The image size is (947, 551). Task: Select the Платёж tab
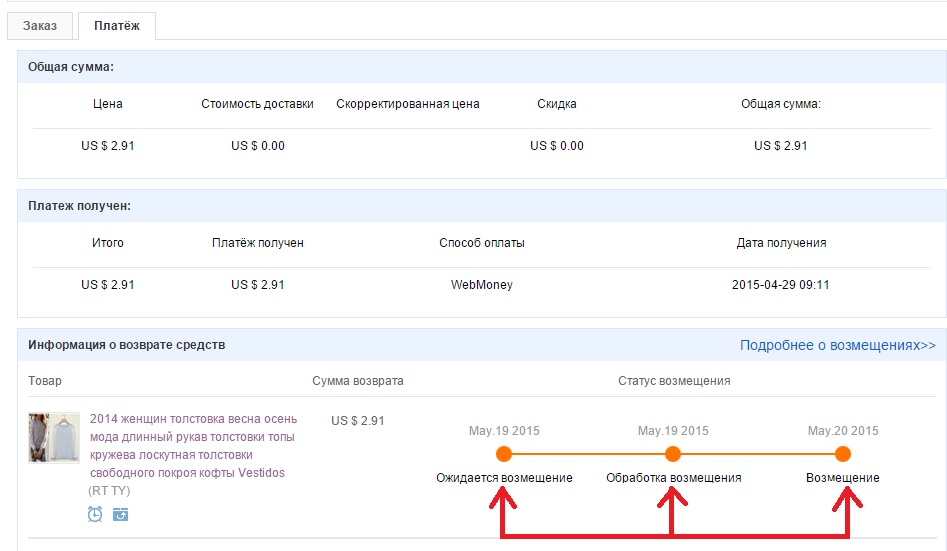click(117, 26)
